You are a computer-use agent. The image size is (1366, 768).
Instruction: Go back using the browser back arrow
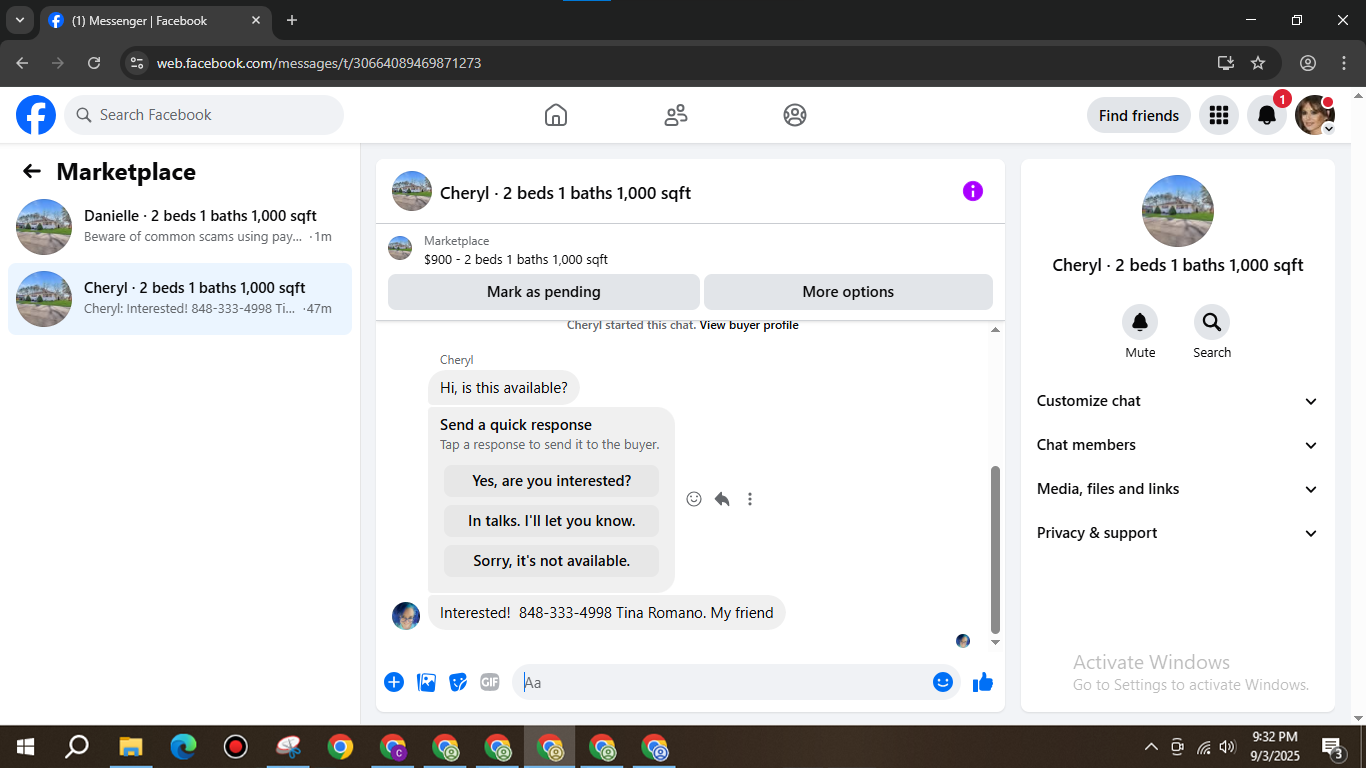pos(22,63)
